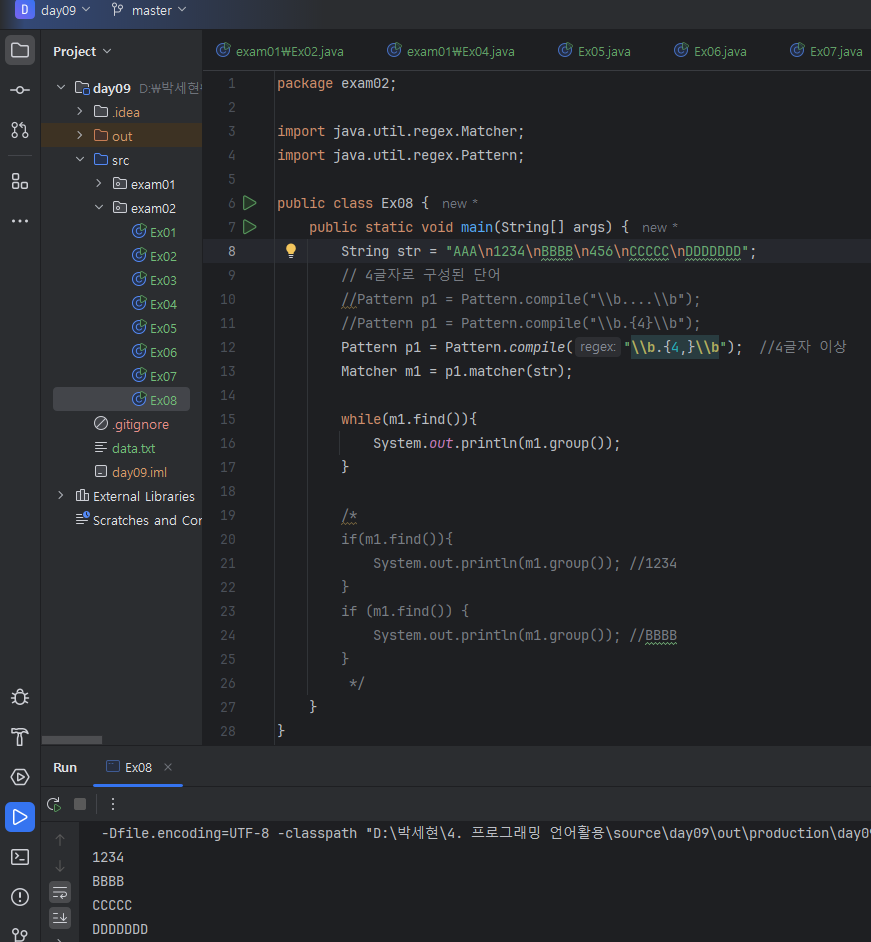The height and width of the screenshot is (942, 871).
Task: Go up the stack trace arrow
Action: click(x=60, y=840)
